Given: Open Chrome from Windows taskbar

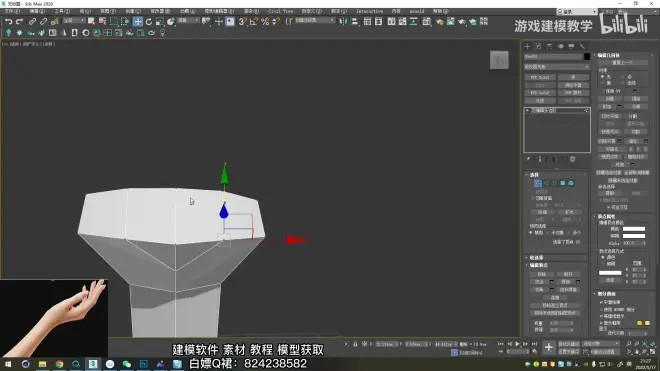Looking at the screenshot, I should coord(59,364).
